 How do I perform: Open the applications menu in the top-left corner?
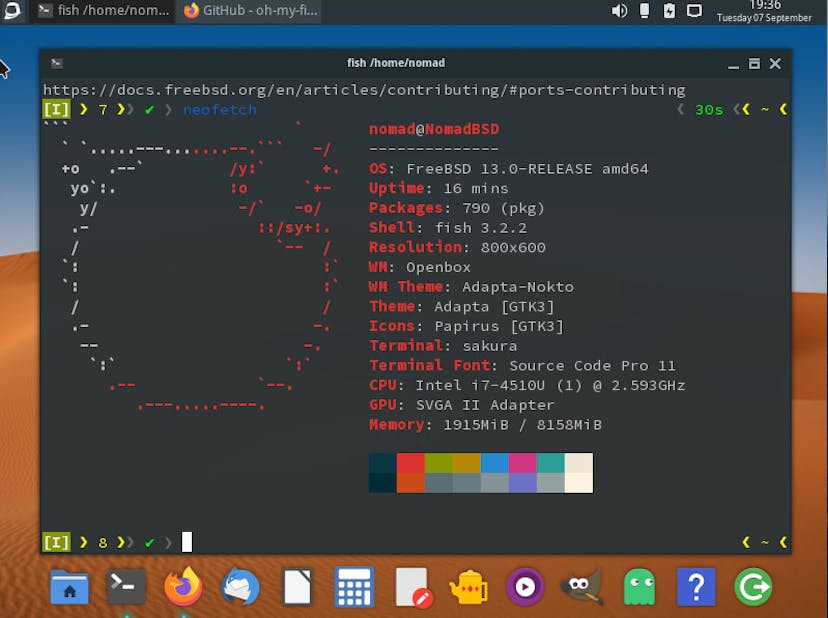pos(11,11)
